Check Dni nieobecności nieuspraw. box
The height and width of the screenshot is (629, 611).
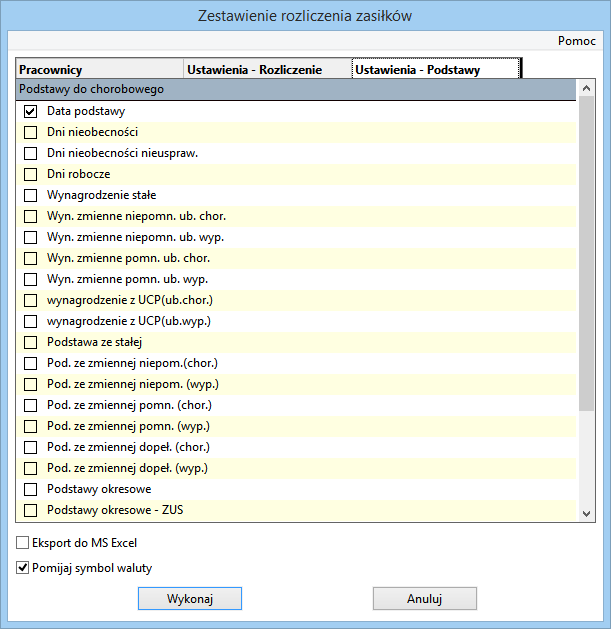click(30, 153)
